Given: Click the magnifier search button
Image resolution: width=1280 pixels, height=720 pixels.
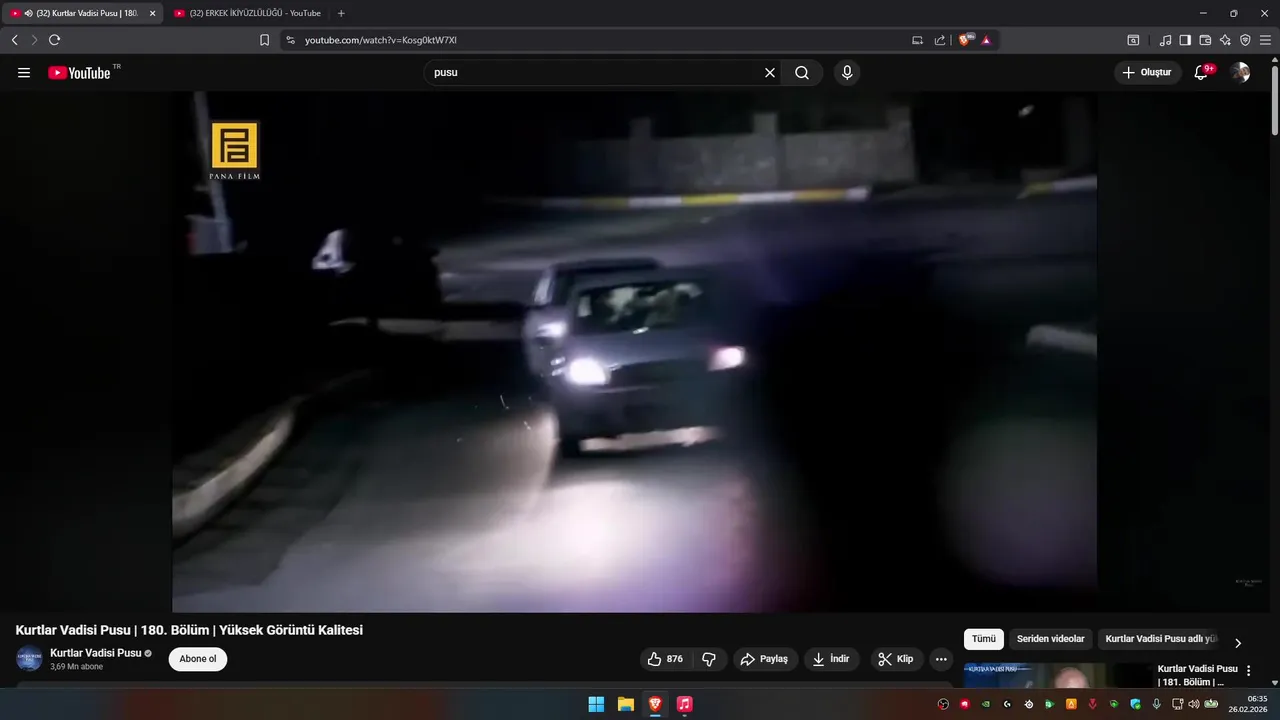Looking at the screenshot, I should coord(802,73).
